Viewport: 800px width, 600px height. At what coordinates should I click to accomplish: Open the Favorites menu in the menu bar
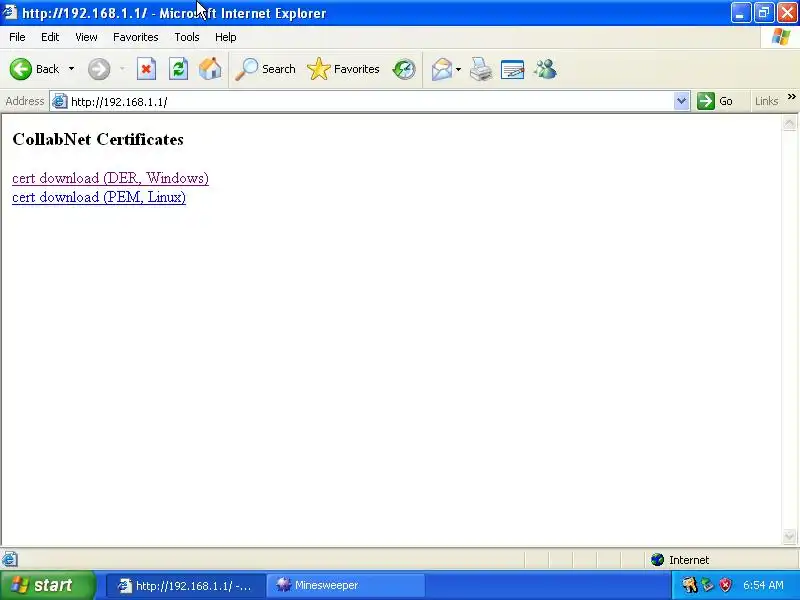tap(136, 37)
